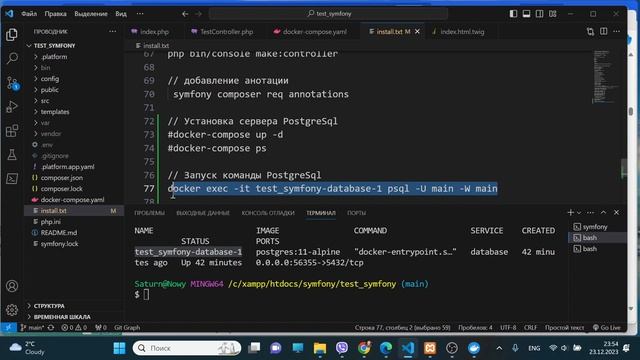The height and width of the screenshot is (360, 640).
Task: Open docker-compose.yaml in the explorer
Action: coord(73,200)
